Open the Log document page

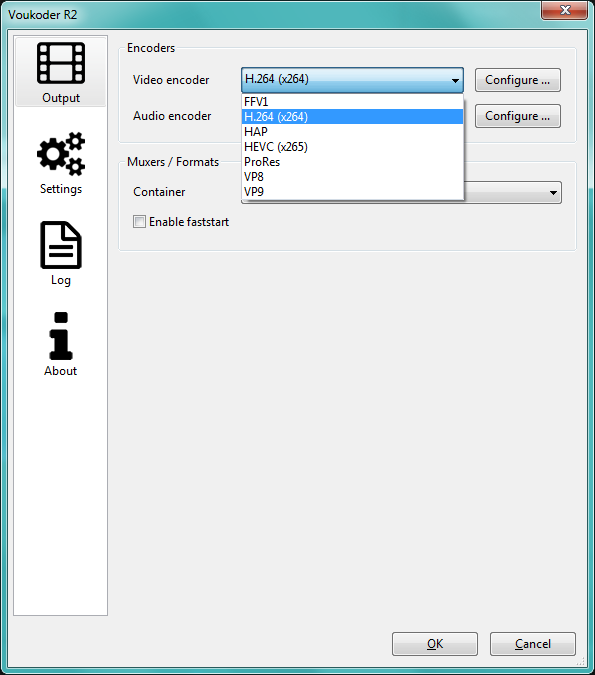click(x=61, y=254)
